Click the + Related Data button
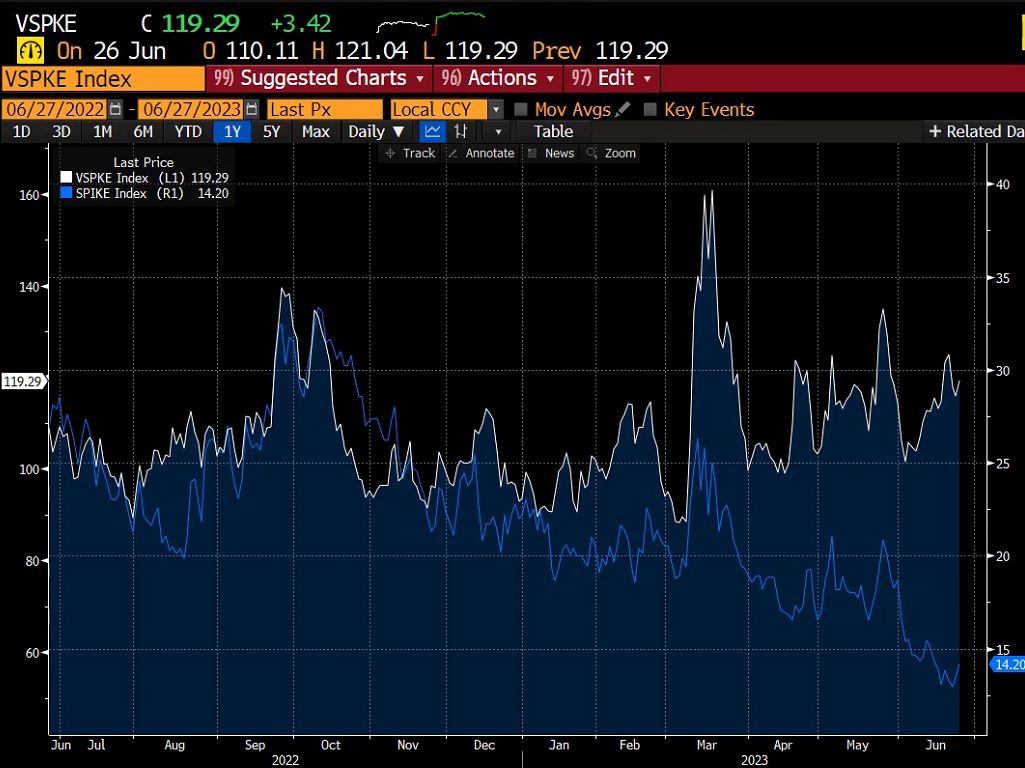 point(975,131)
